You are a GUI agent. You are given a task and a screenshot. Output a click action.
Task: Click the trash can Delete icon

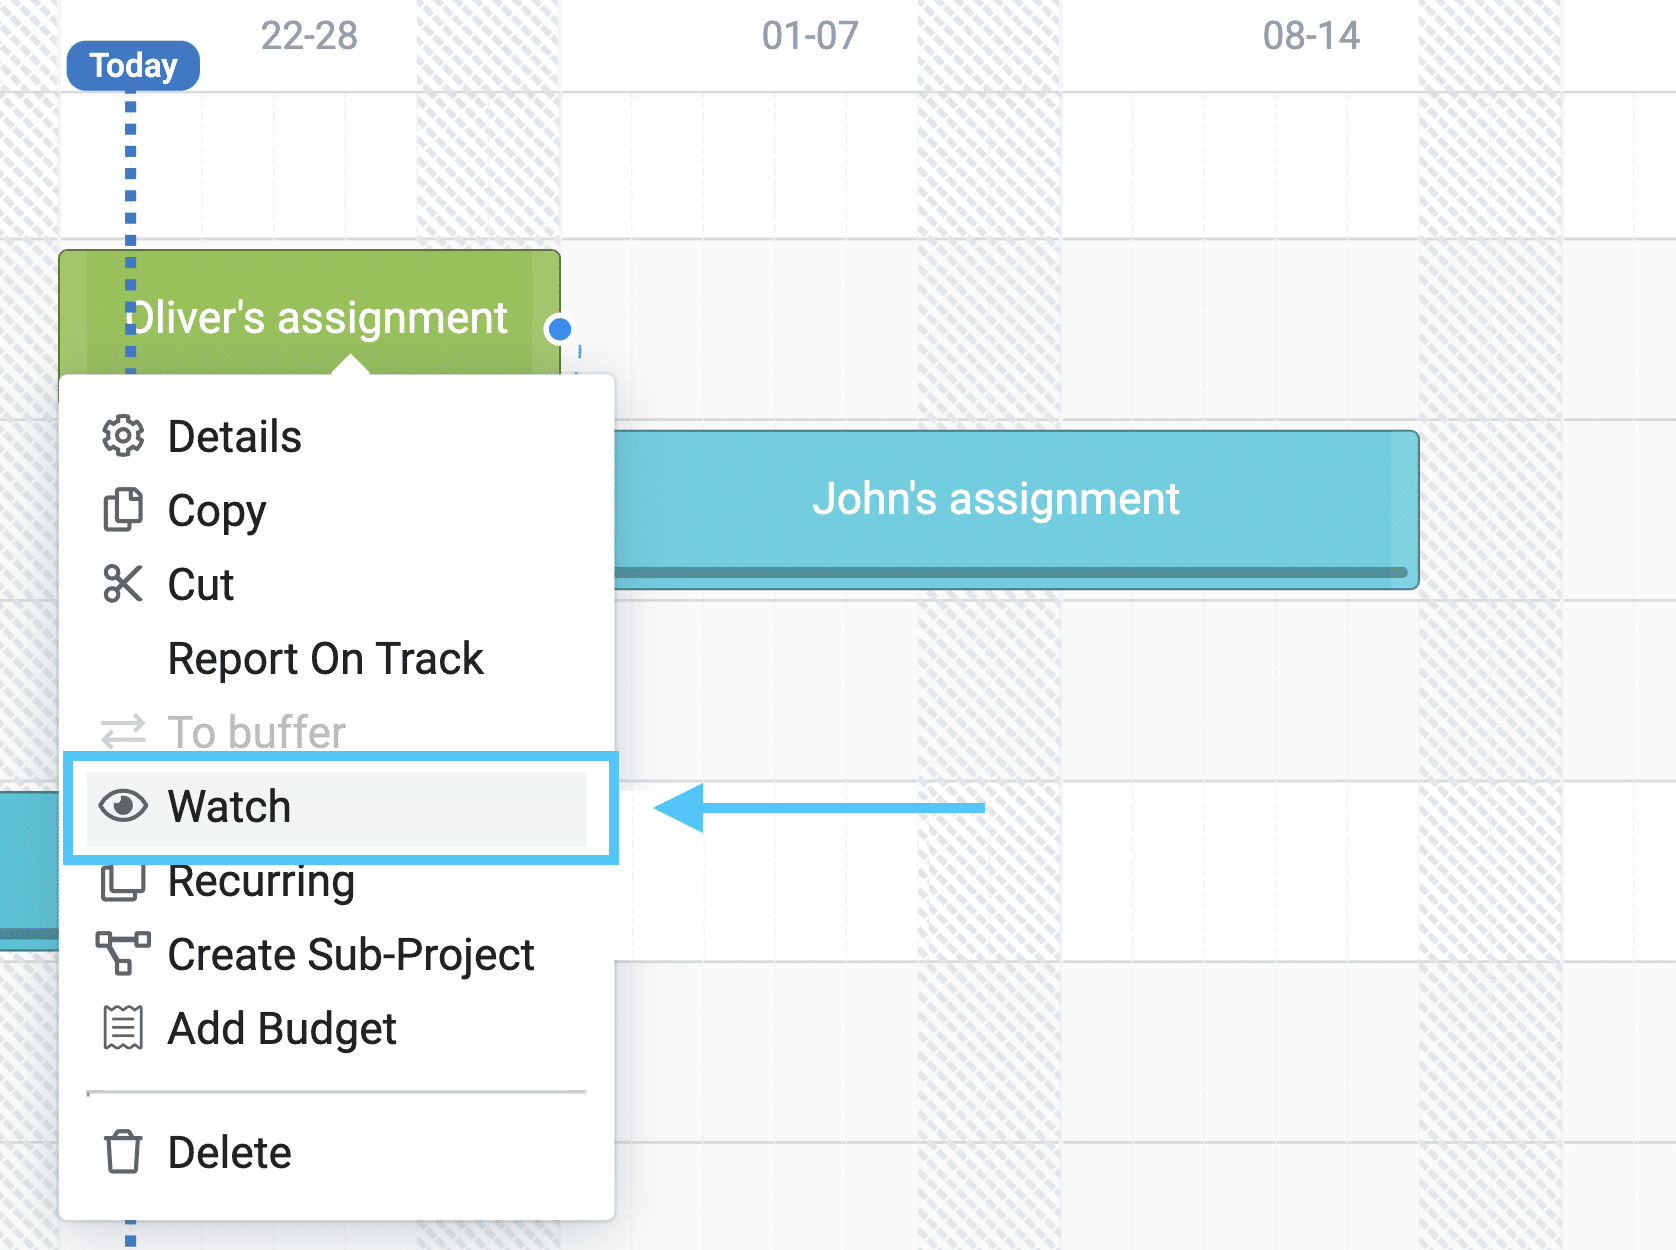pos(123,1152)
